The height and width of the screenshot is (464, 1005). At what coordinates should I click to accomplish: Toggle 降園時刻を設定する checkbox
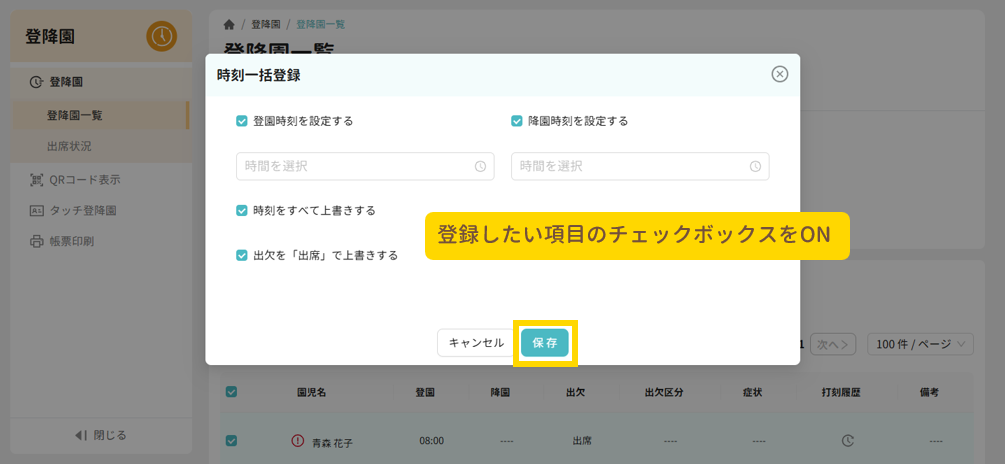click(517, 121)
